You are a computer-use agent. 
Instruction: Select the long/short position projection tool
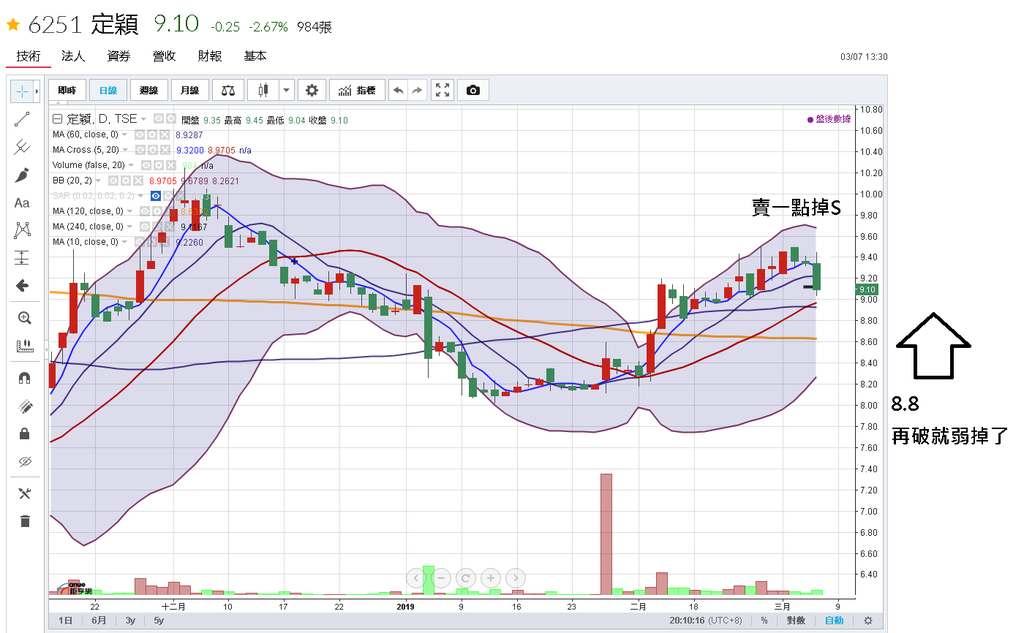tap(22, 258)
